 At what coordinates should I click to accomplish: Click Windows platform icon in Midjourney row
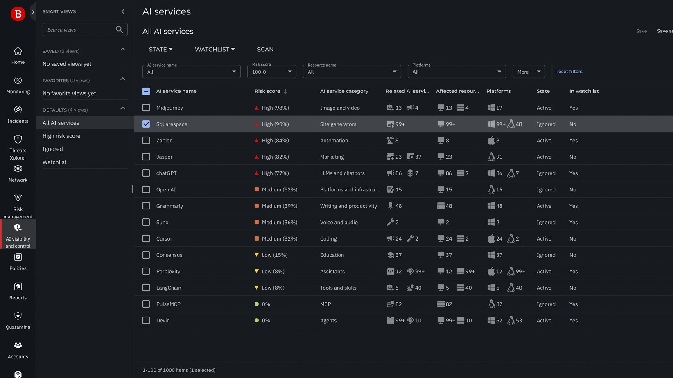pyautogui.click(x=491, y=108)
